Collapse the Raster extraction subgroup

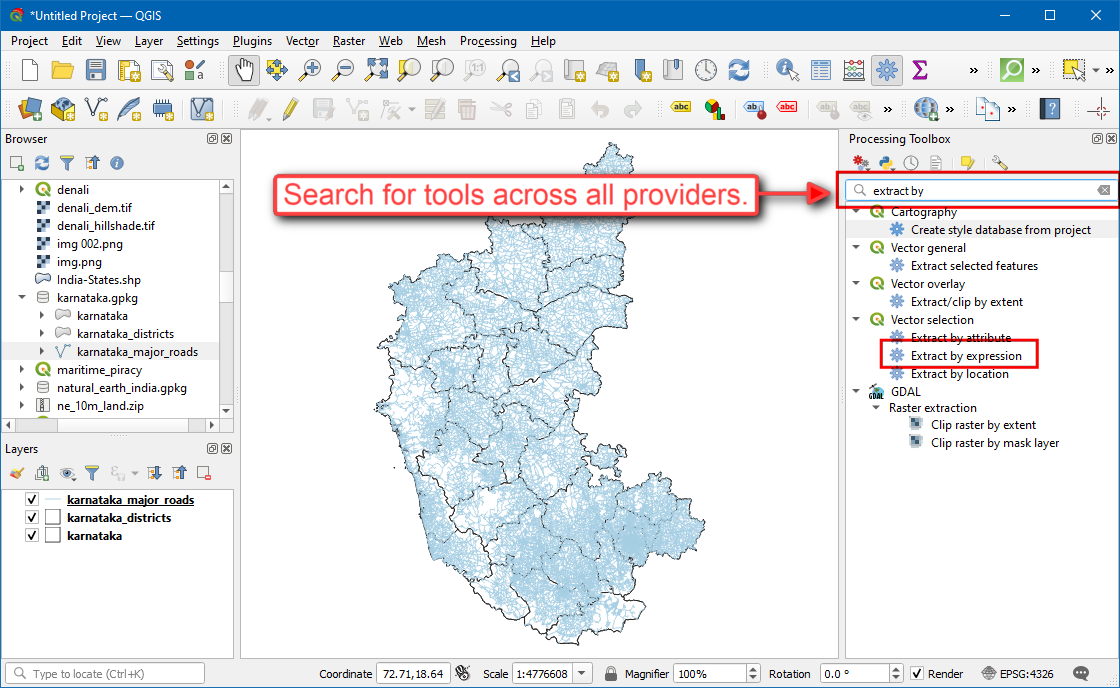coord(876,407)
